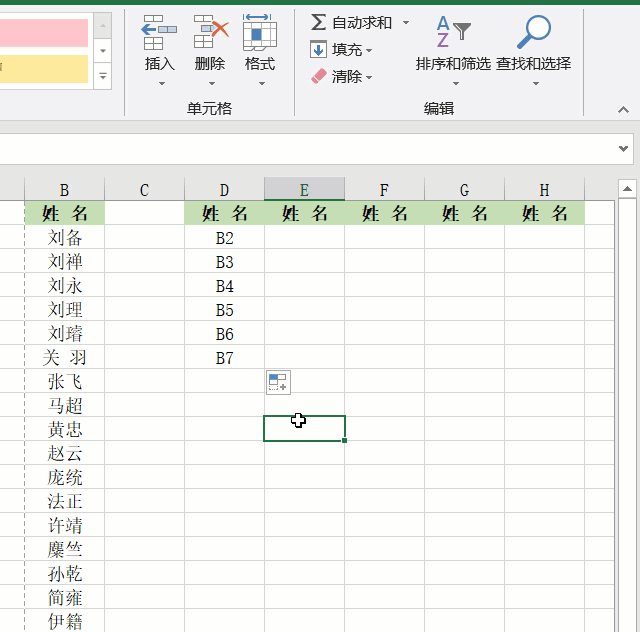The width and height of the screenshot is (640, 632).
Task: Click in the formula bar input
Action: point(306,149)
